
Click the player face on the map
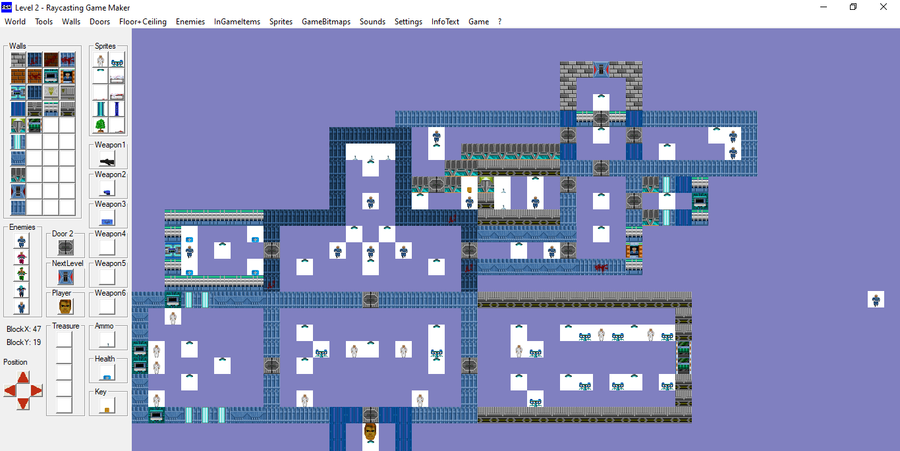371,431
